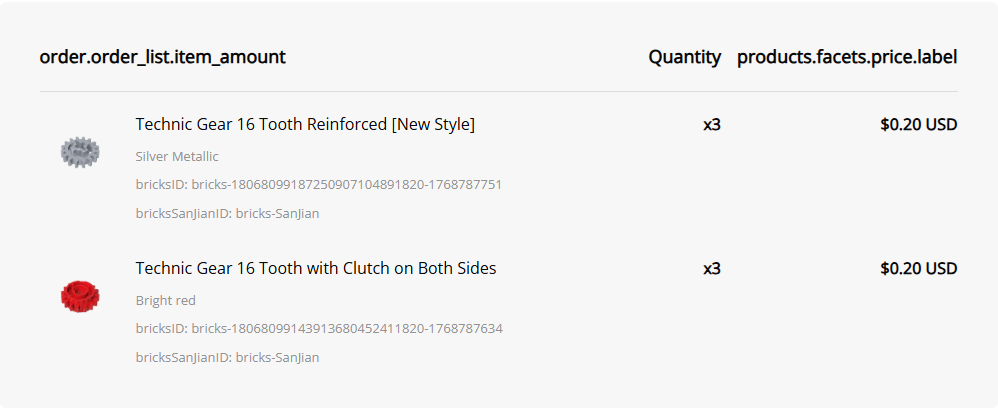Click the silver metallic gear thumbnail
The width and height of the screenshot is (998, 409).
tap(80, 152)
